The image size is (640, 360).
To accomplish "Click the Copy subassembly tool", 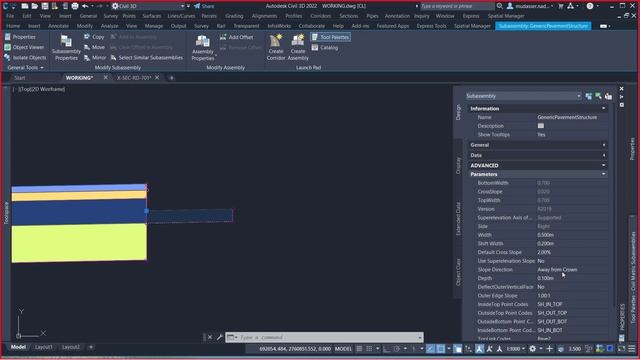I will click(94, 37).
